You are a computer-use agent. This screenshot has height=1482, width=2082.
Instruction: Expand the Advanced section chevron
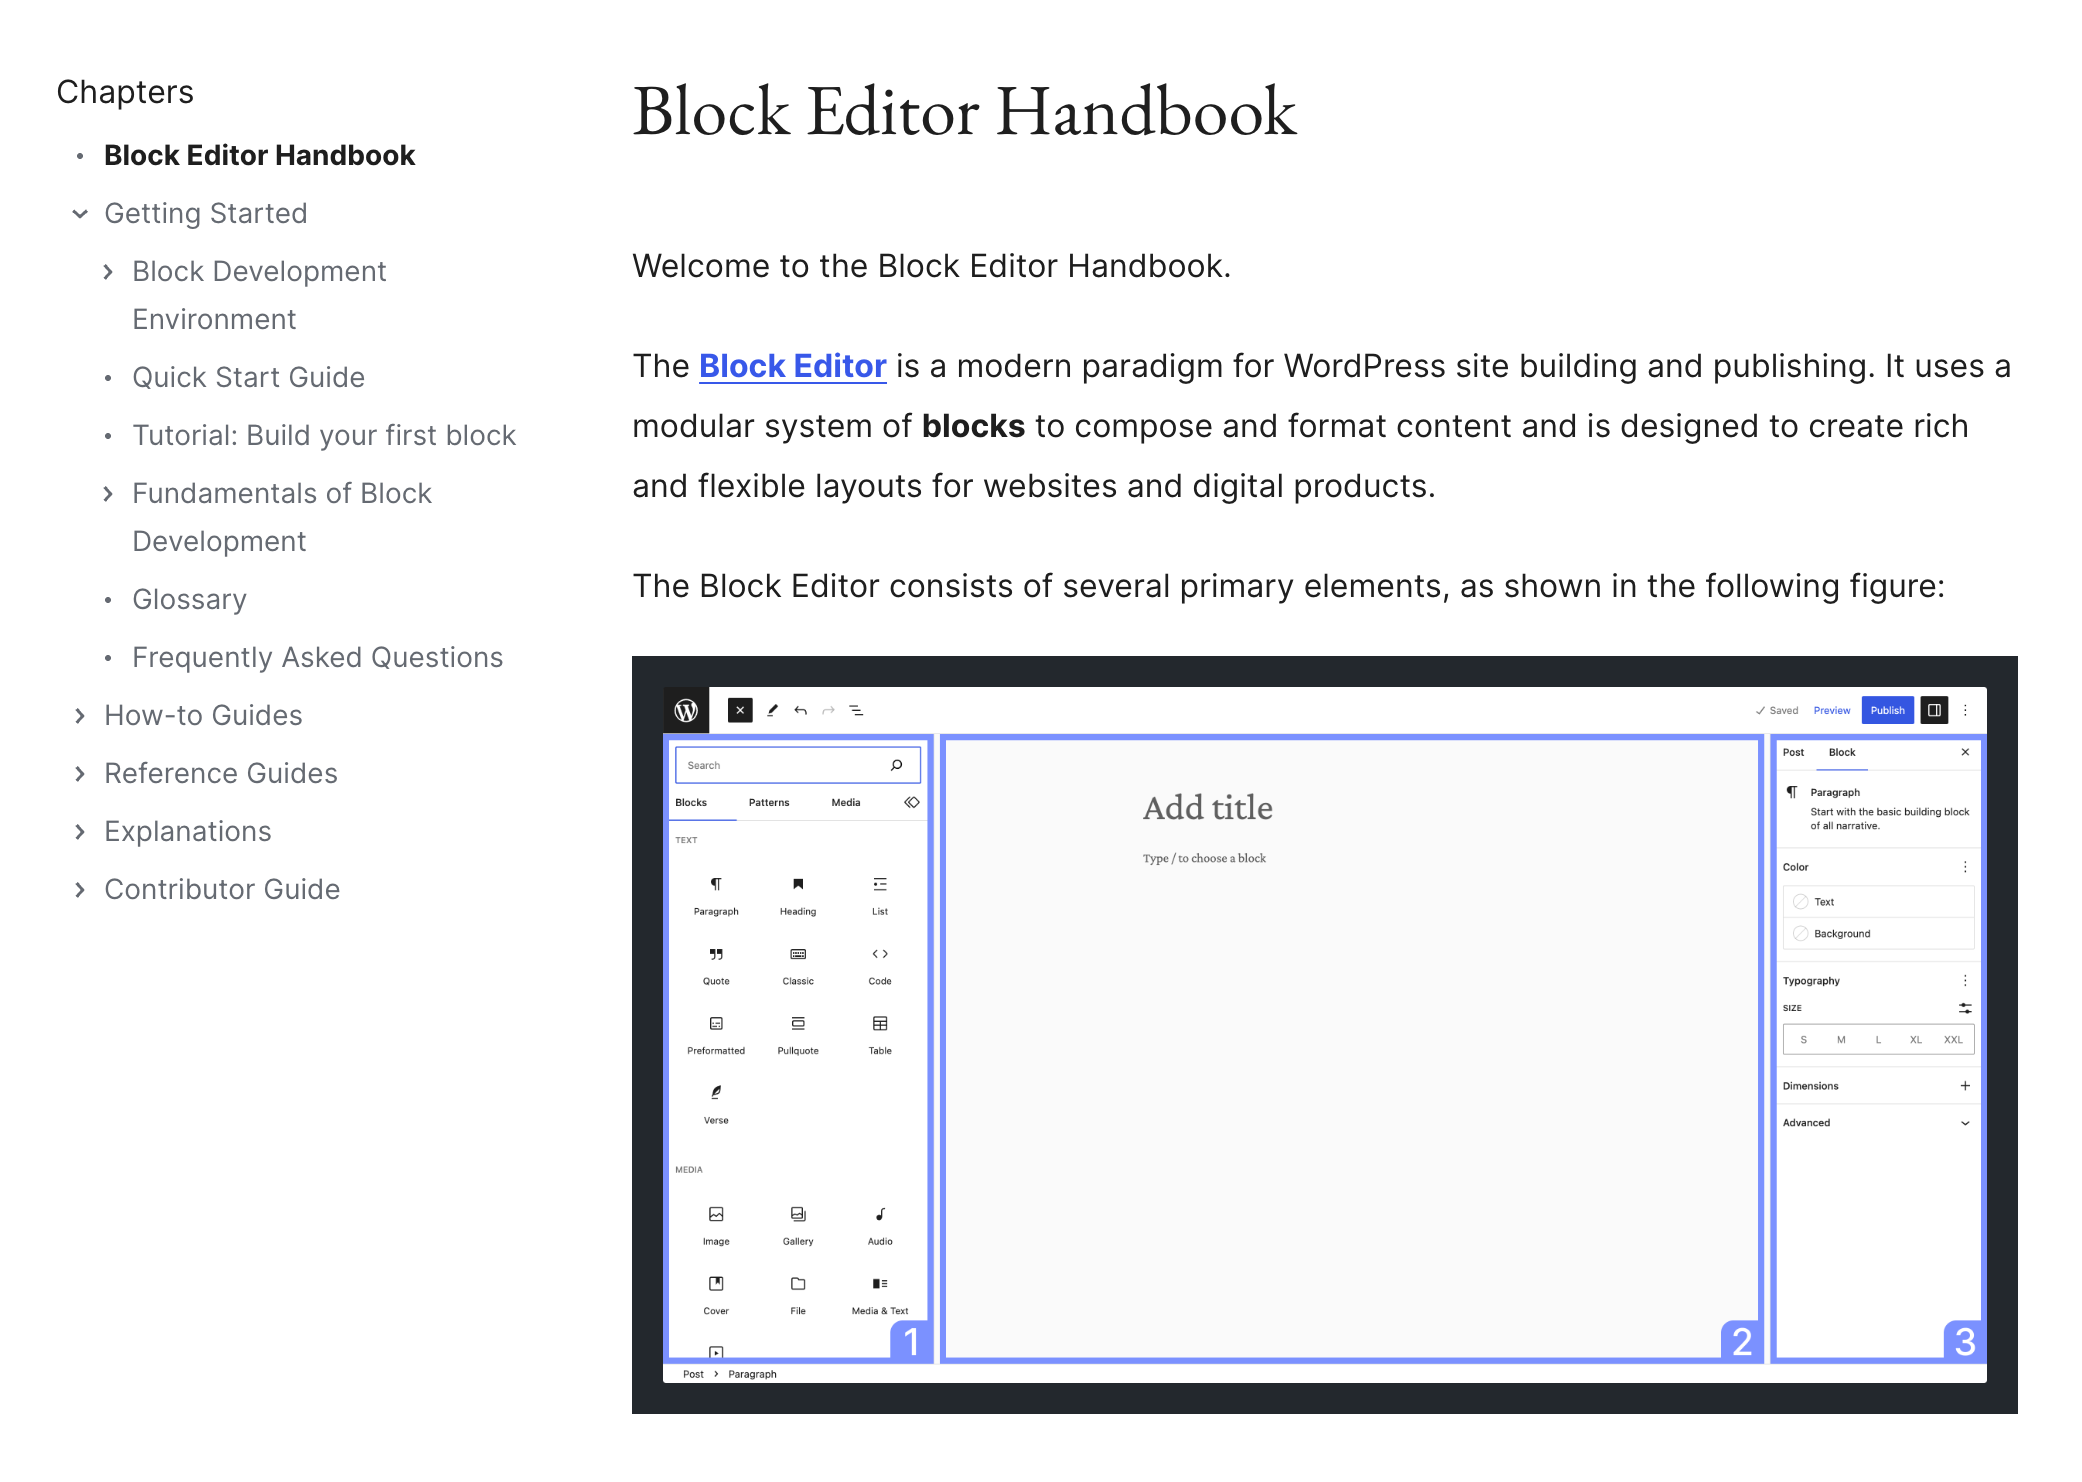click(x=1964, y=1123)
